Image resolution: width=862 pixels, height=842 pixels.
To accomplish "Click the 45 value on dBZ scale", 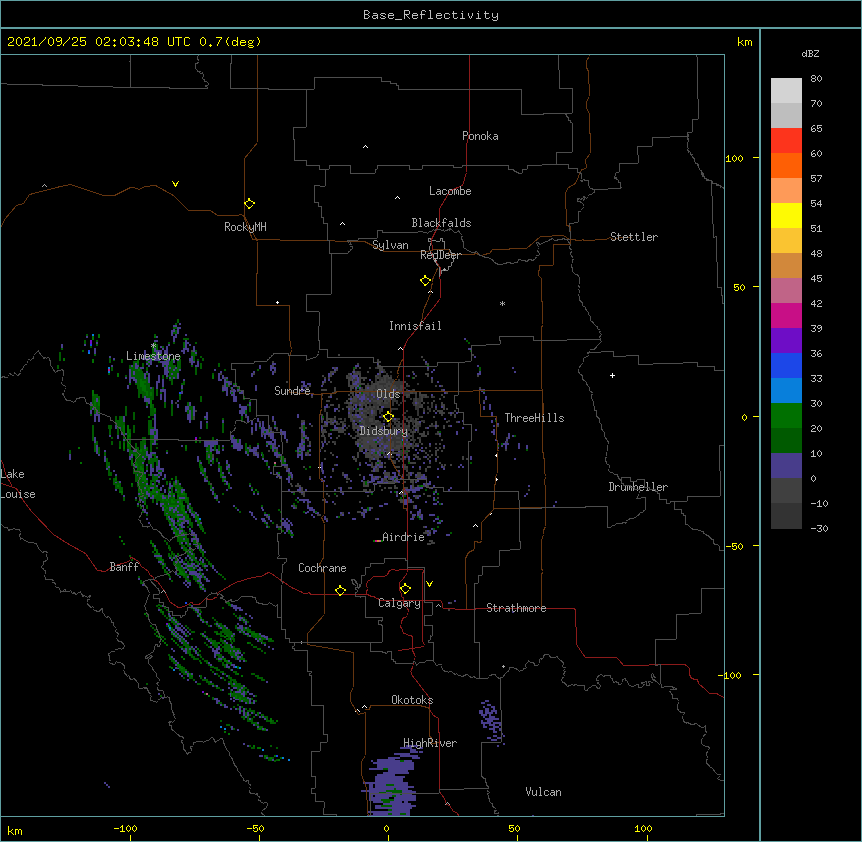I will 816,278.
